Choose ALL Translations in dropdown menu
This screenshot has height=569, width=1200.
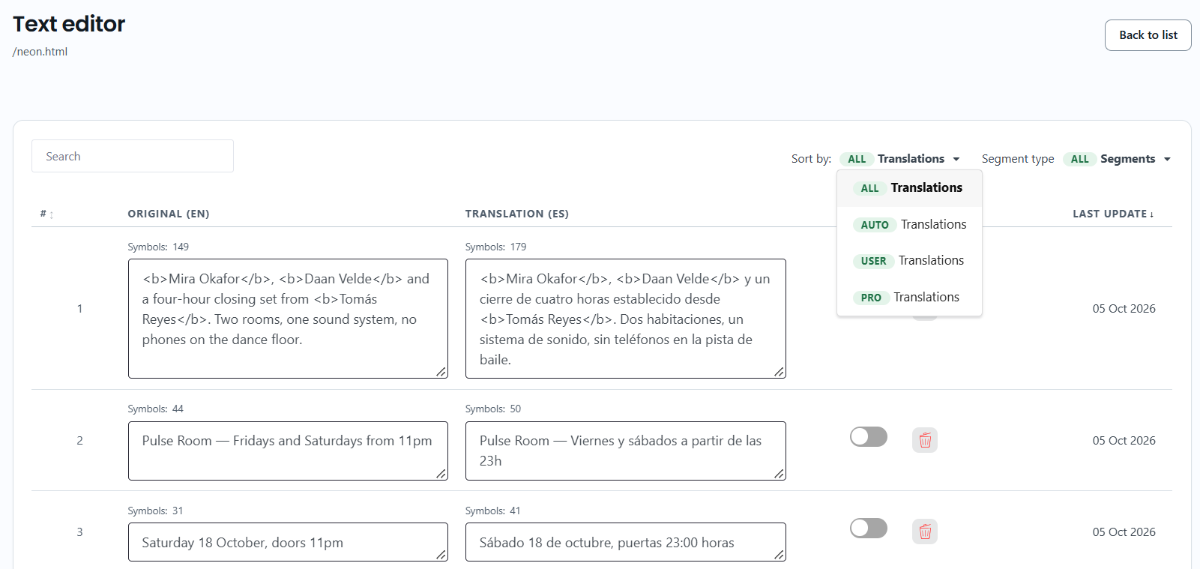coord(910,188)
